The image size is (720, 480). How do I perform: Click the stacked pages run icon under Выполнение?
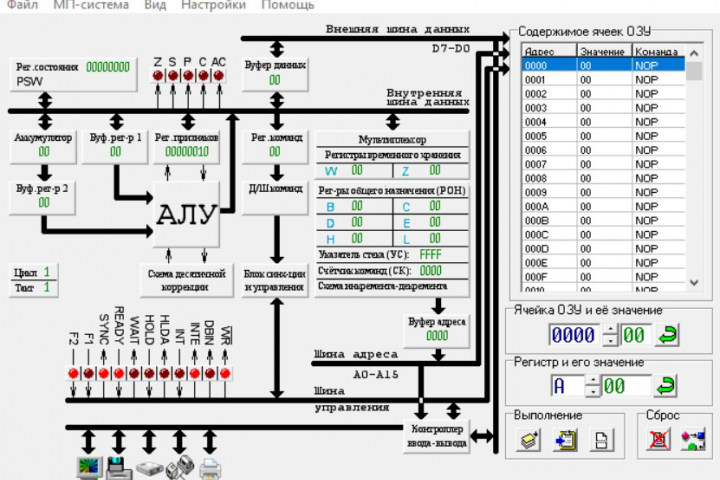coord(529,440)
